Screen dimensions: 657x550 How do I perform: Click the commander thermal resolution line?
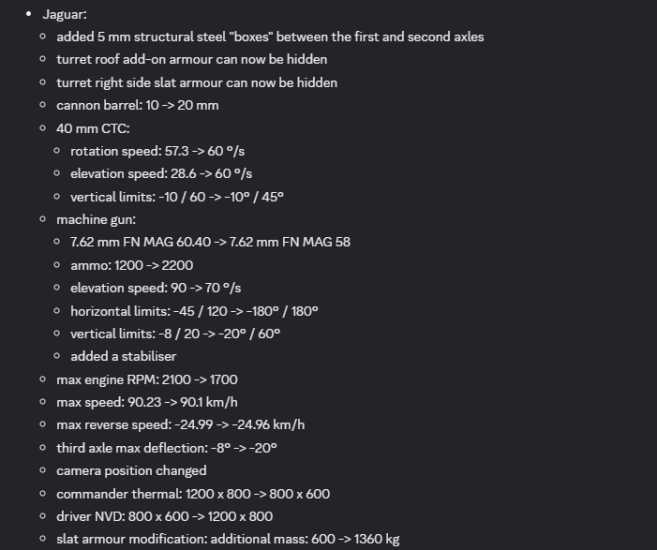pos(192,494)
